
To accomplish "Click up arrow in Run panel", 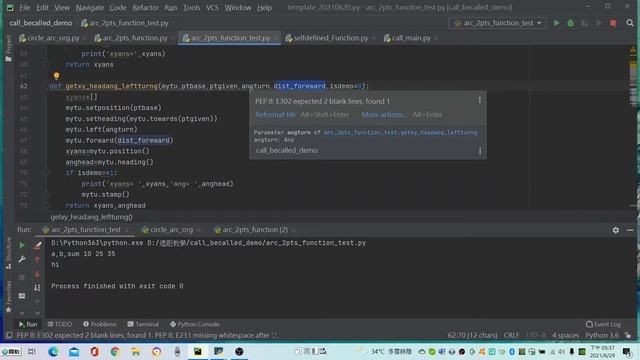I will coord(37,260).
